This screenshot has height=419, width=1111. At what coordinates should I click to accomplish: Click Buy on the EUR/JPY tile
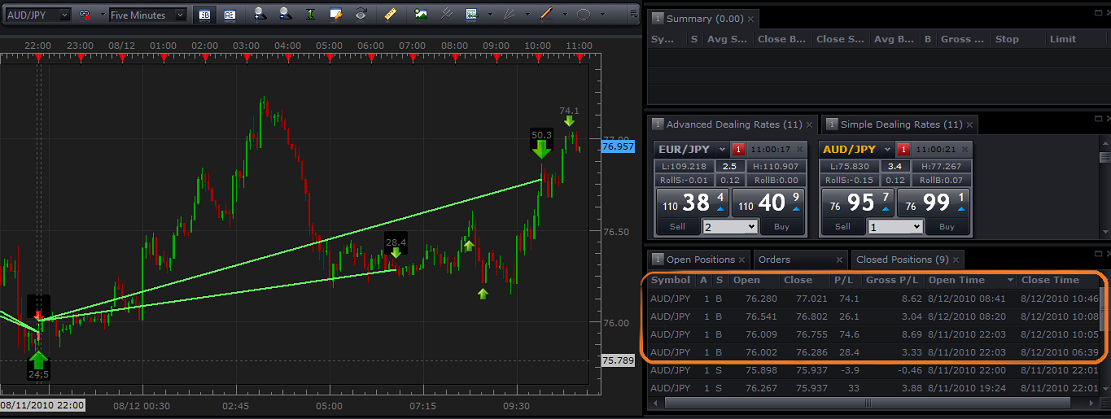point(782,226)
